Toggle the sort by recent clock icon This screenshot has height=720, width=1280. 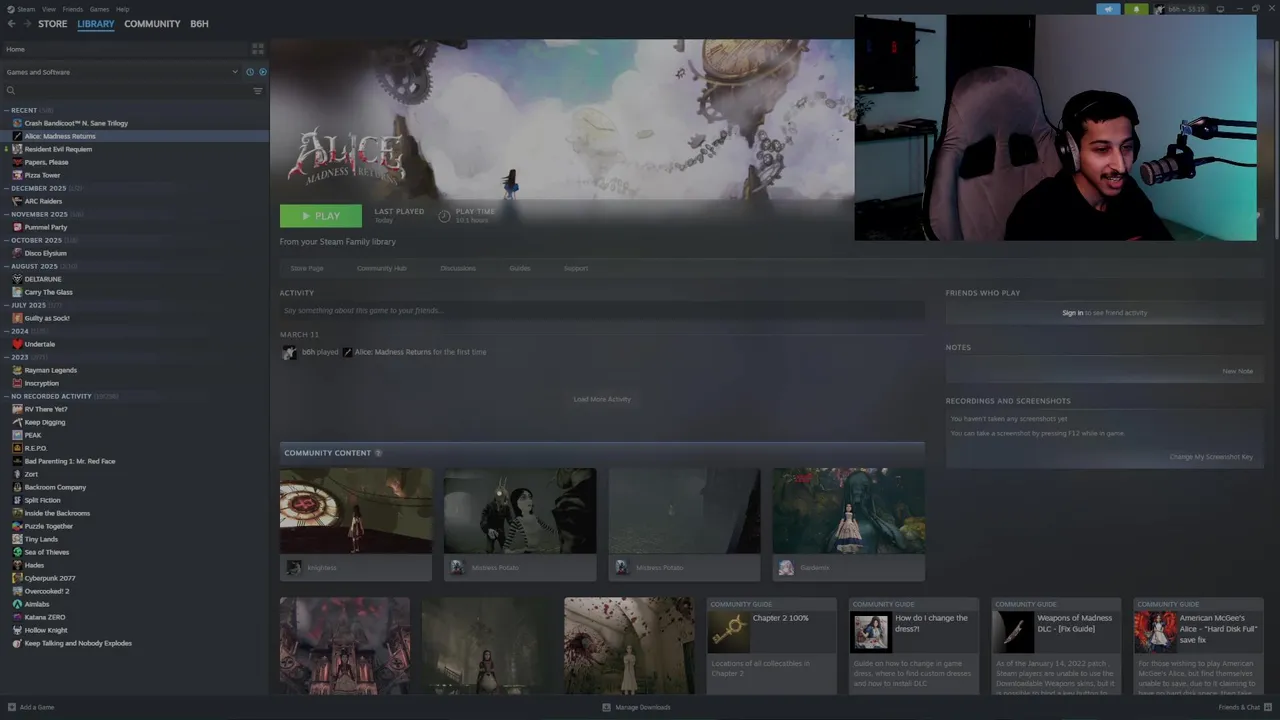tap(250, 72)
